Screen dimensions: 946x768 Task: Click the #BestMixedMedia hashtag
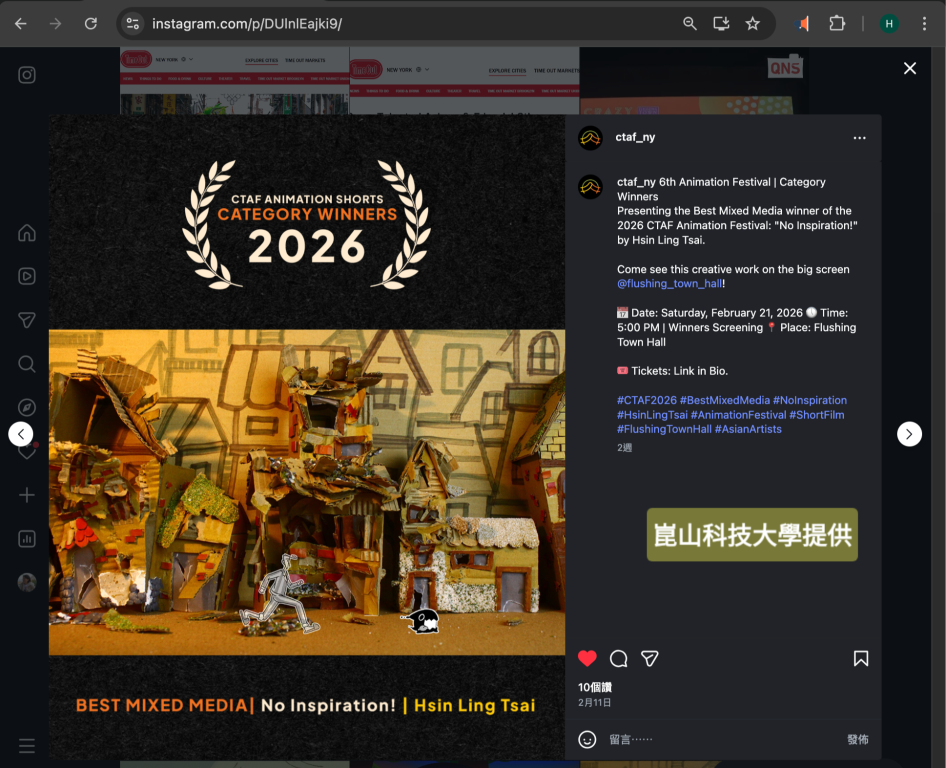tap(724, 400)
